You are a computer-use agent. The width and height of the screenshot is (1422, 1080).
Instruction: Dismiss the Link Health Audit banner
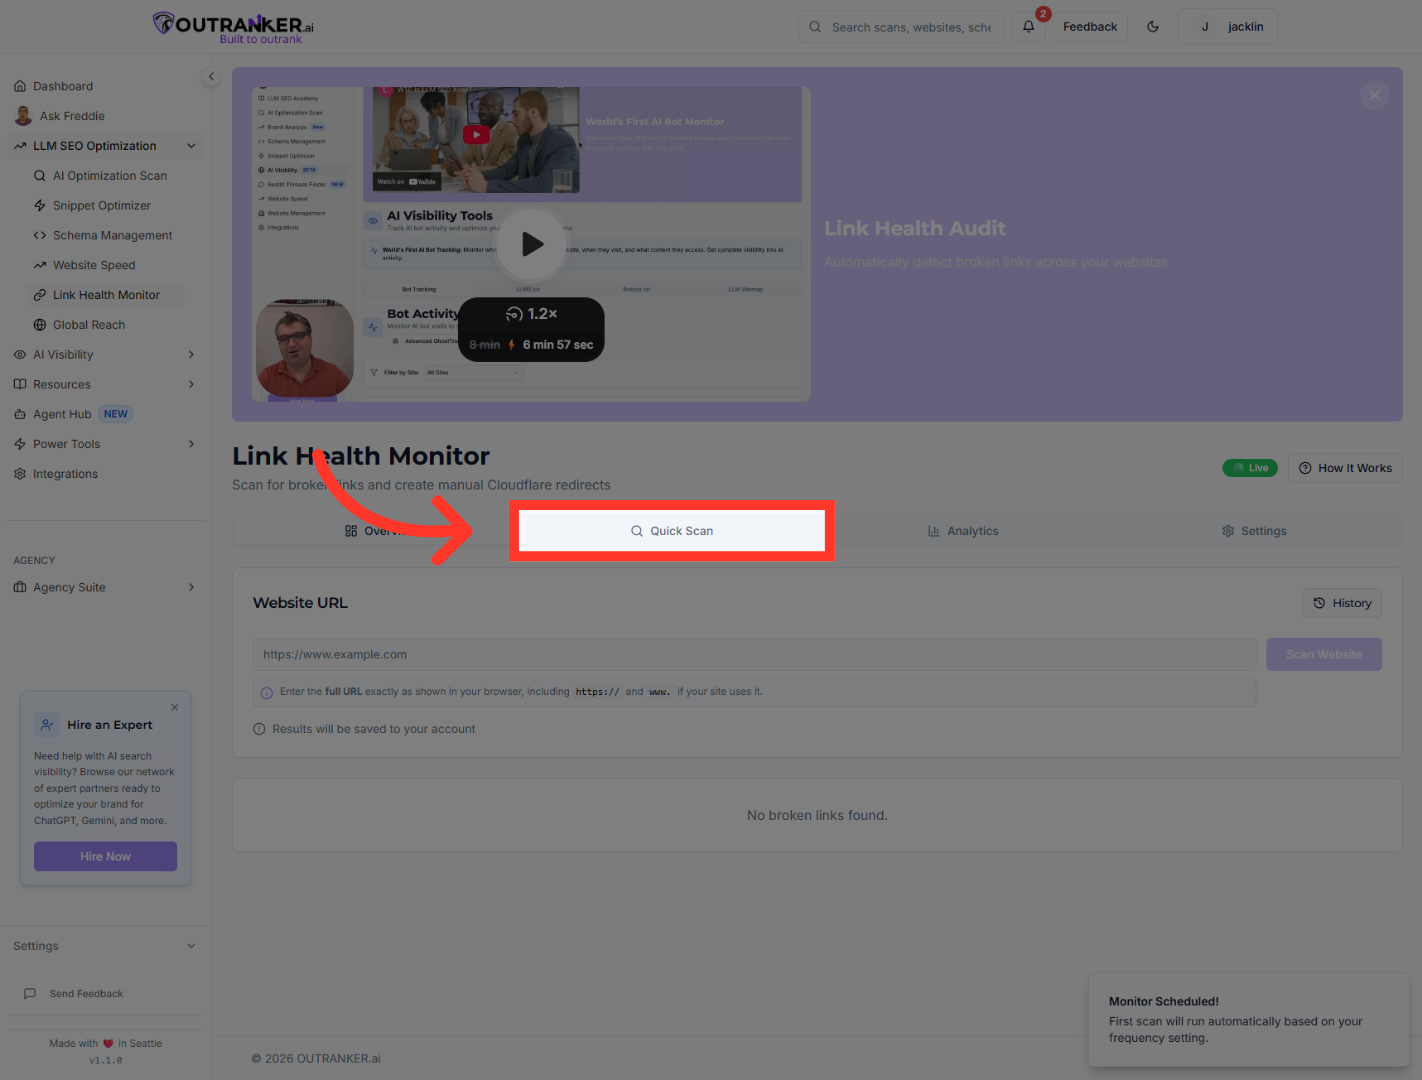pos(1375,96)
